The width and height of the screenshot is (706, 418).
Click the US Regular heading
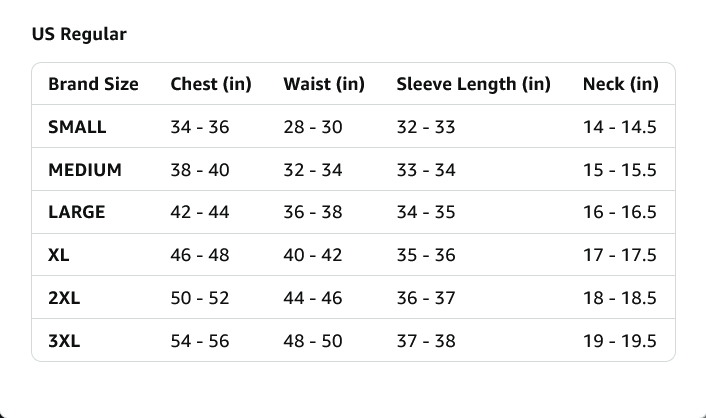pyautogui.click(x=79, y=34)
